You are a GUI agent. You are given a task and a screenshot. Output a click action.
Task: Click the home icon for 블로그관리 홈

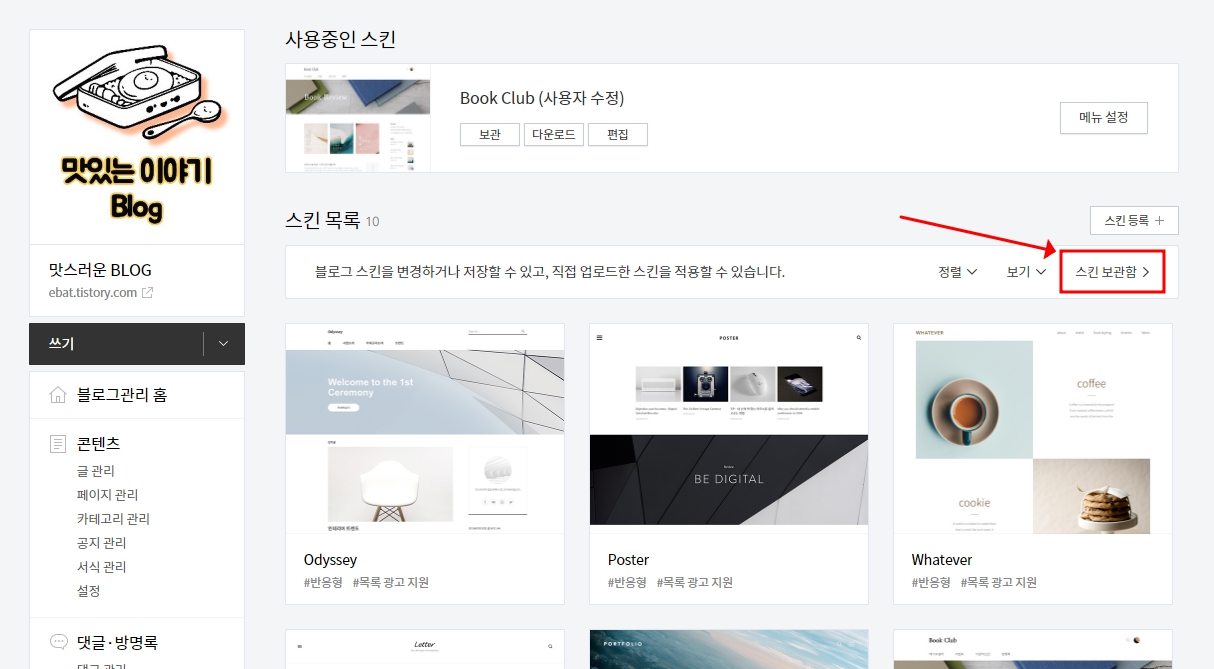pos(59,395)
